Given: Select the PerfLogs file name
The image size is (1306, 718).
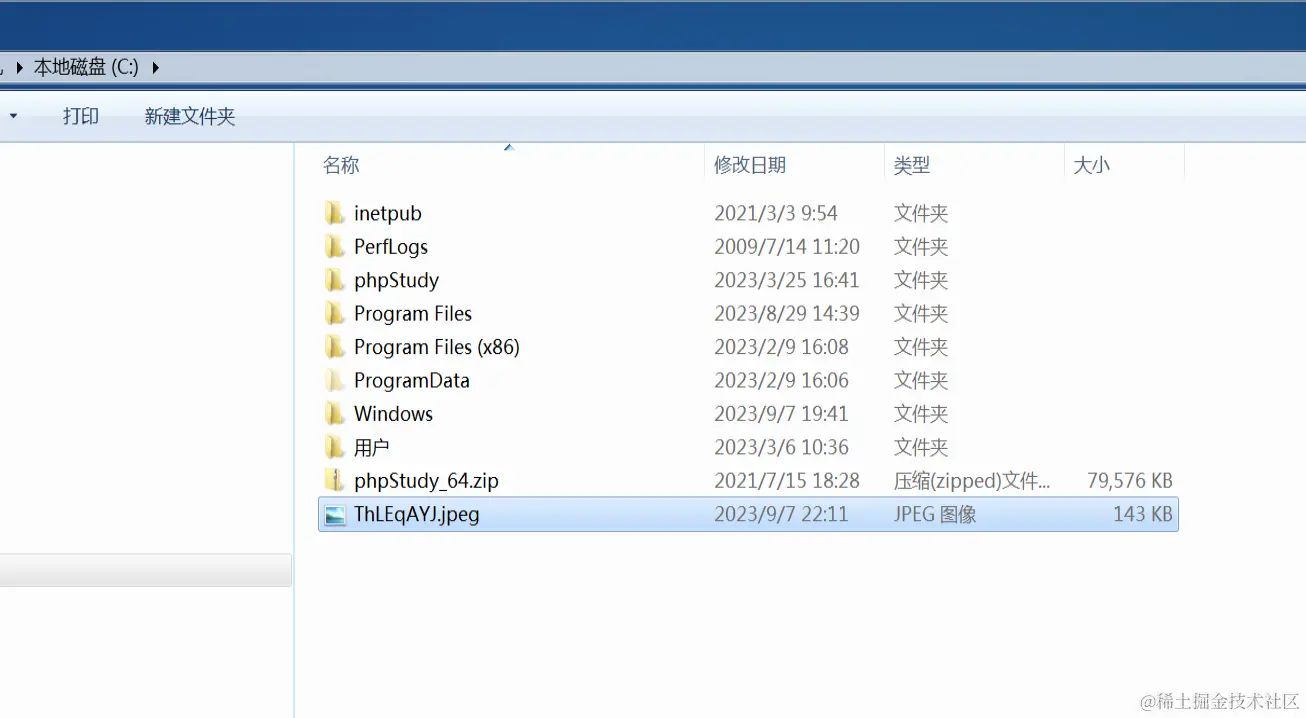Looking at the screenshot, I should [391, 247].
